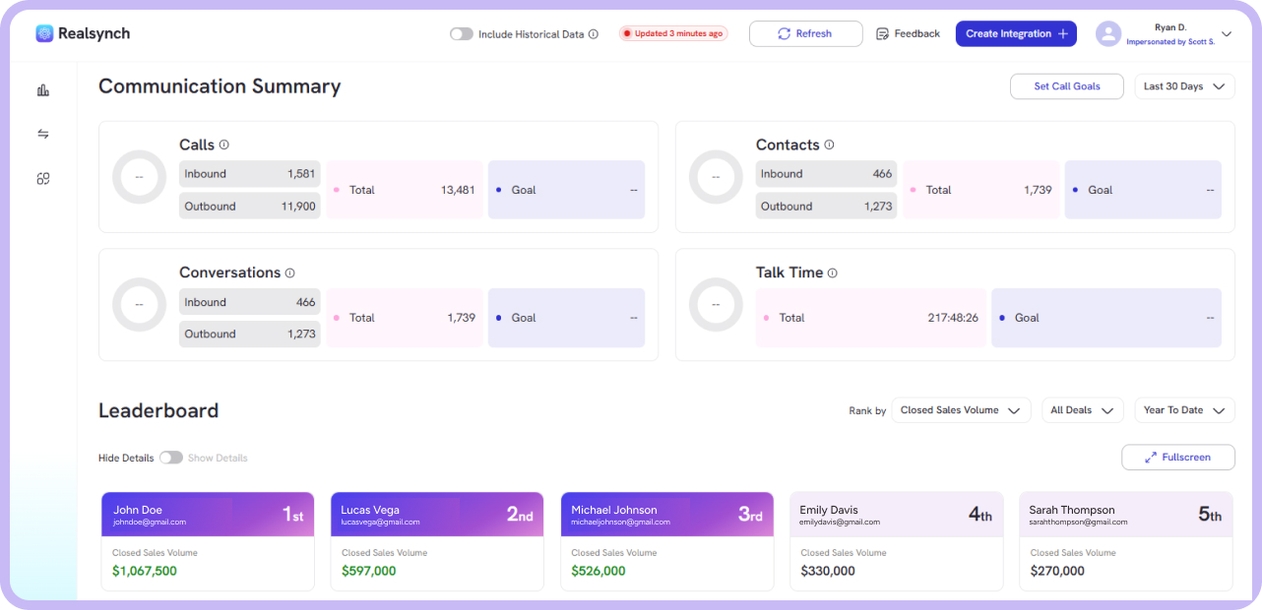Click the Create Integration button
Screen dimensions: 1262x610
click(x=1016, y=34)
